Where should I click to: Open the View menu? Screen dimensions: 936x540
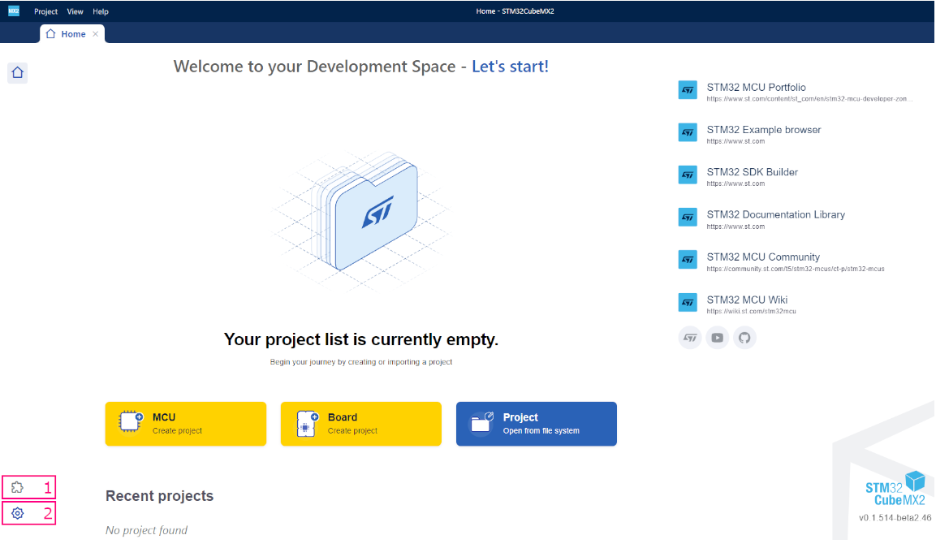(x=75, y=11)
